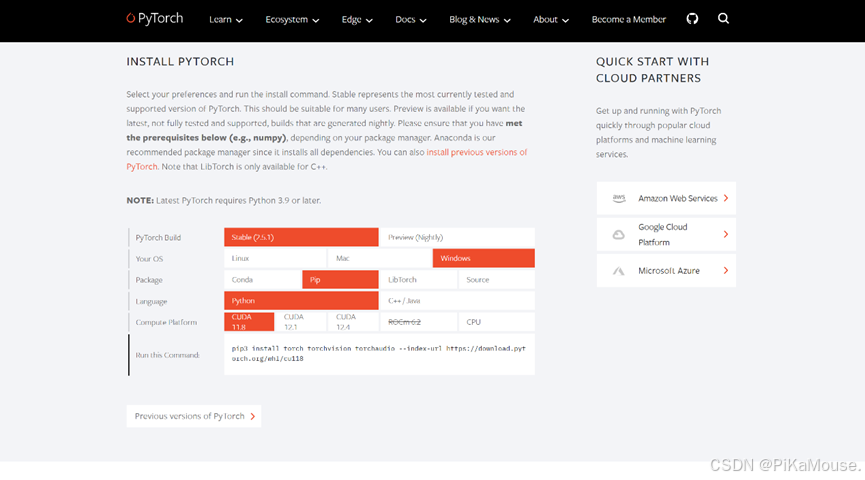The width and height of the screenshot is (865, 480).
Task: Click the AWS logo icon
Action: 619,198
